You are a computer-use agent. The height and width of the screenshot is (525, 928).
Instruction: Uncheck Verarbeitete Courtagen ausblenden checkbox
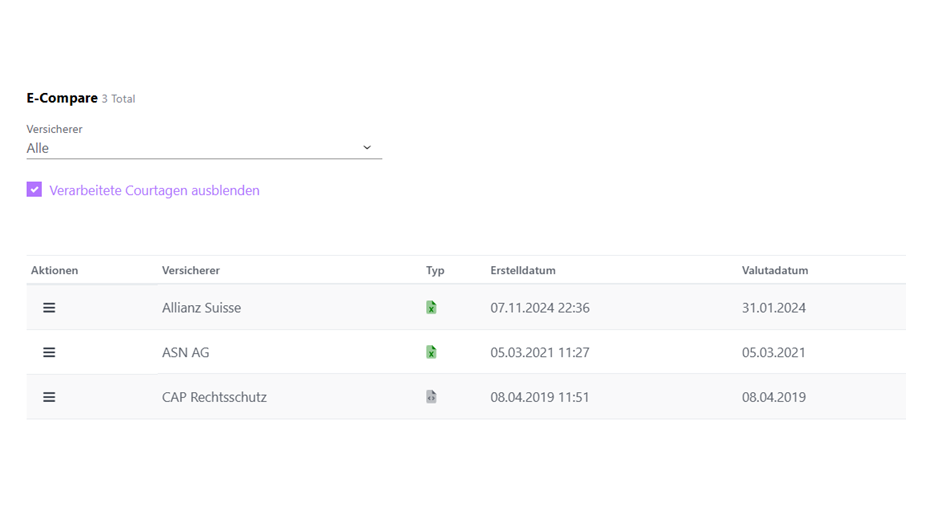(x=35, y=190)
